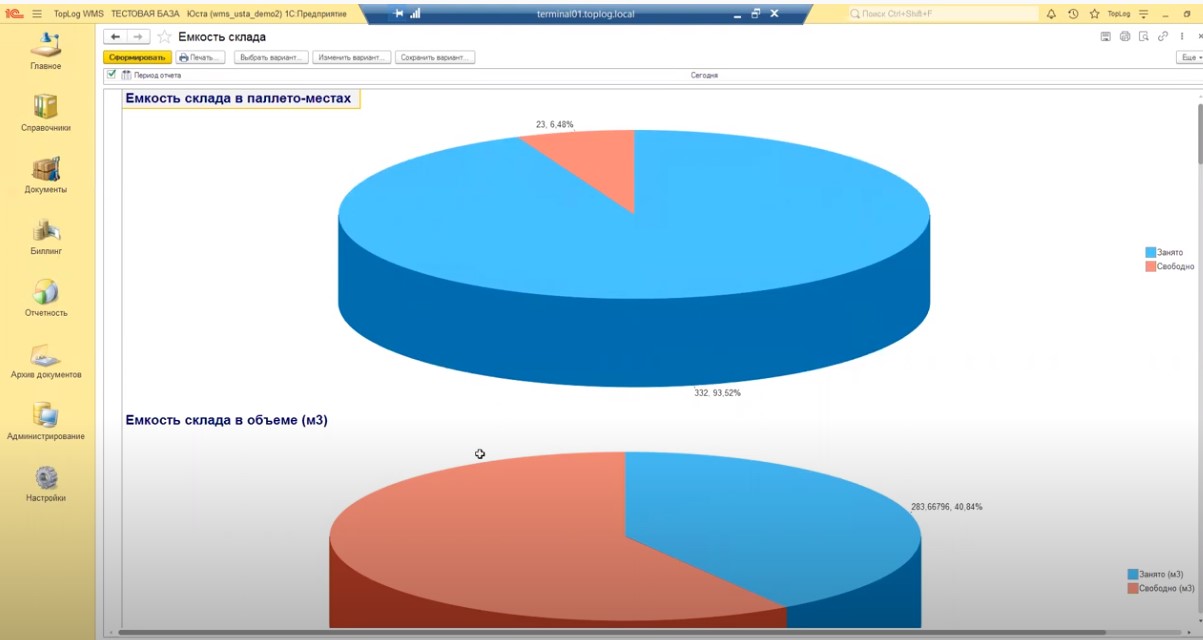Screen dimensions: 1203x640
Task: Open the vertical dots more menu
Action: 1180,37
